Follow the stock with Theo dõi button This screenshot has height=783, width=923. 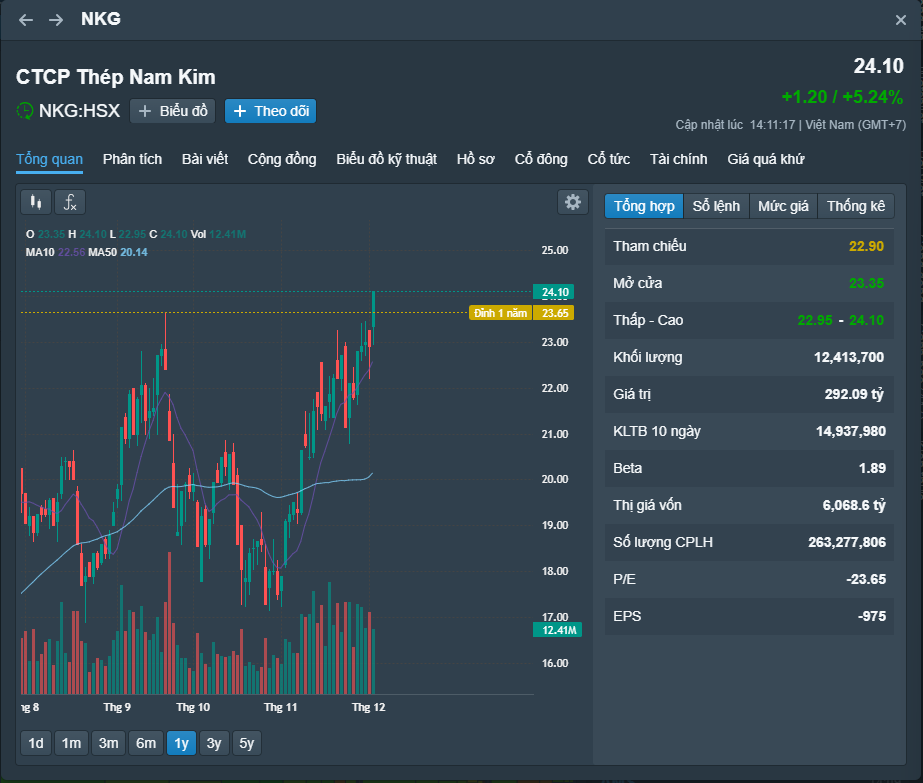(271, 111)
